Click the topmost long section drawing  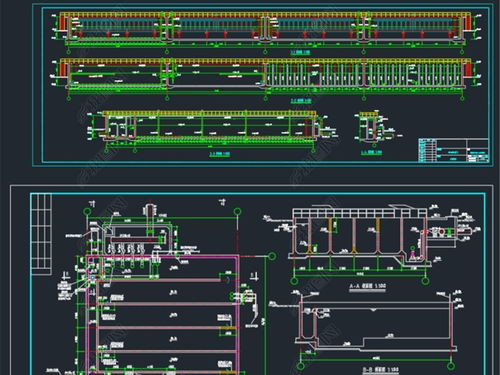[266, 29]
